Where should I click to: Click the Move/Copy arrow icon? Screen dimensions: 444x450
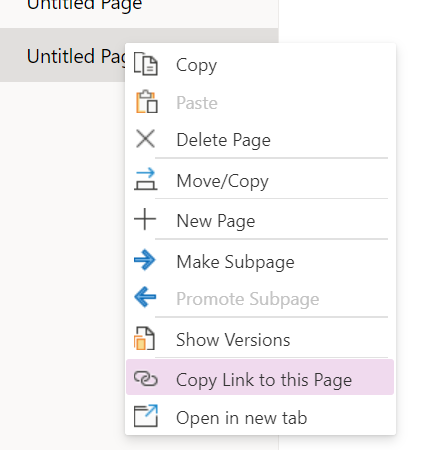145,179
